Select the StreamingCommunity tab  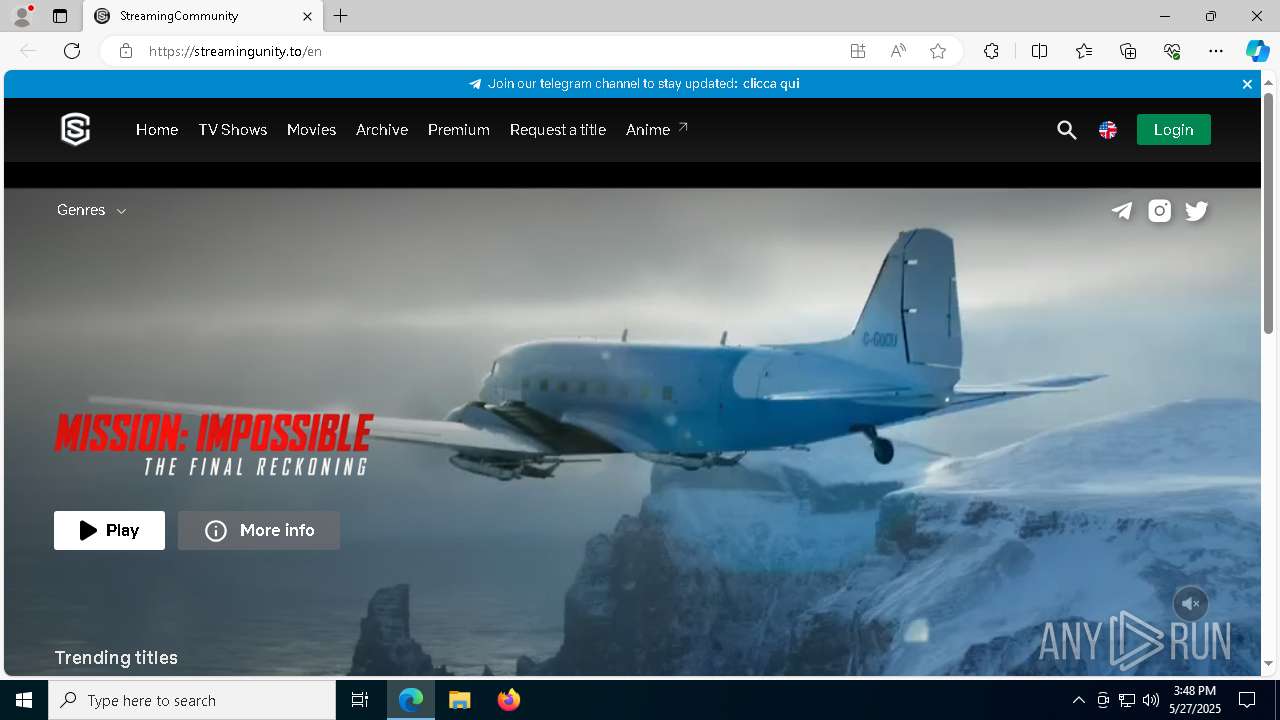201,16
